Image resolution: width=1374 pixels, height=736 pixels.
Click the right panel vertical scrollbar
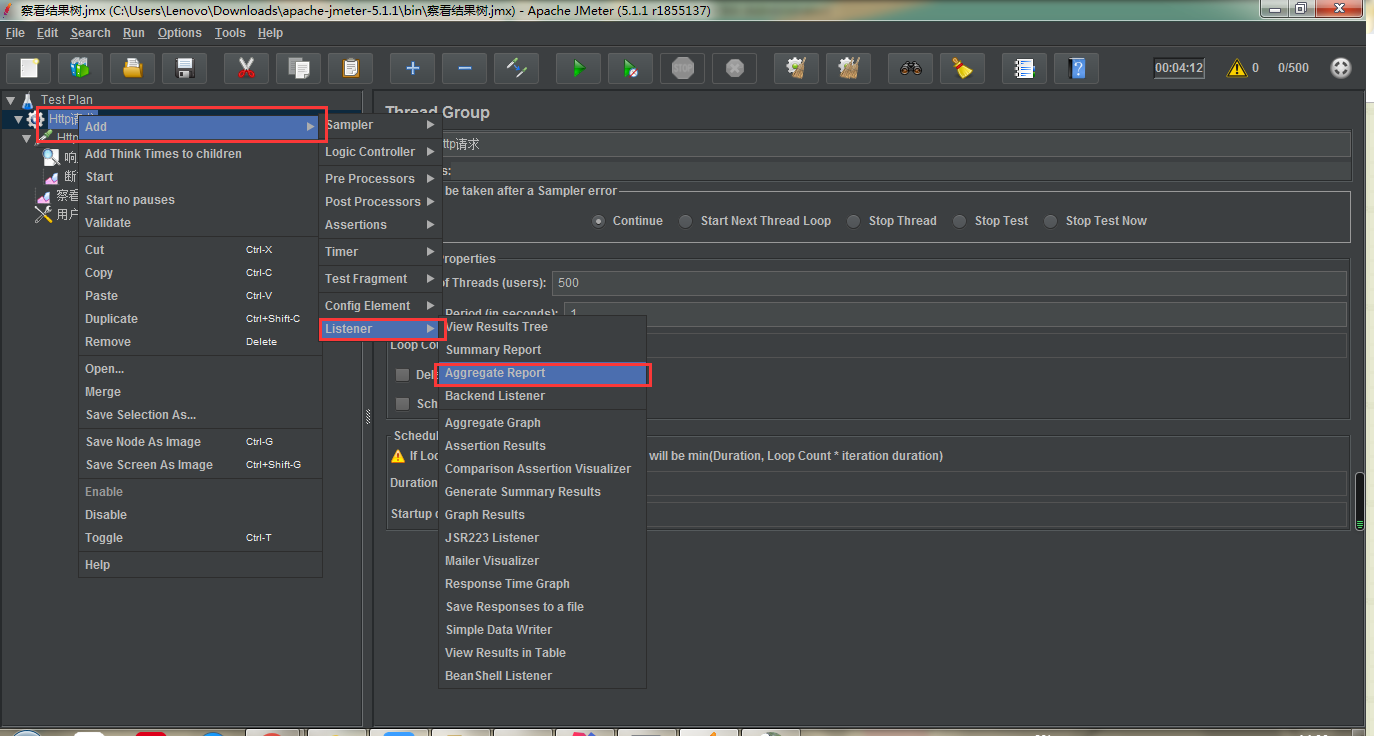pyautogui.click(x=1359, y=500)
